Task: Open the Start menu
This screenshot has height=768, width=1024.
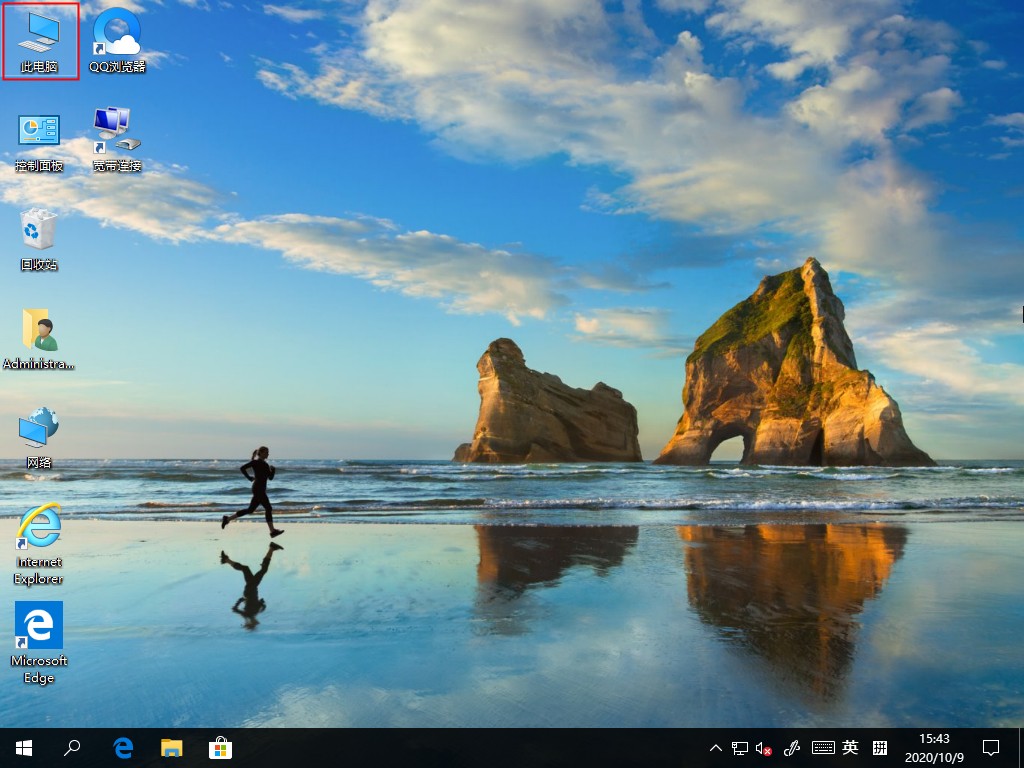Action: (x=22, y=748)
